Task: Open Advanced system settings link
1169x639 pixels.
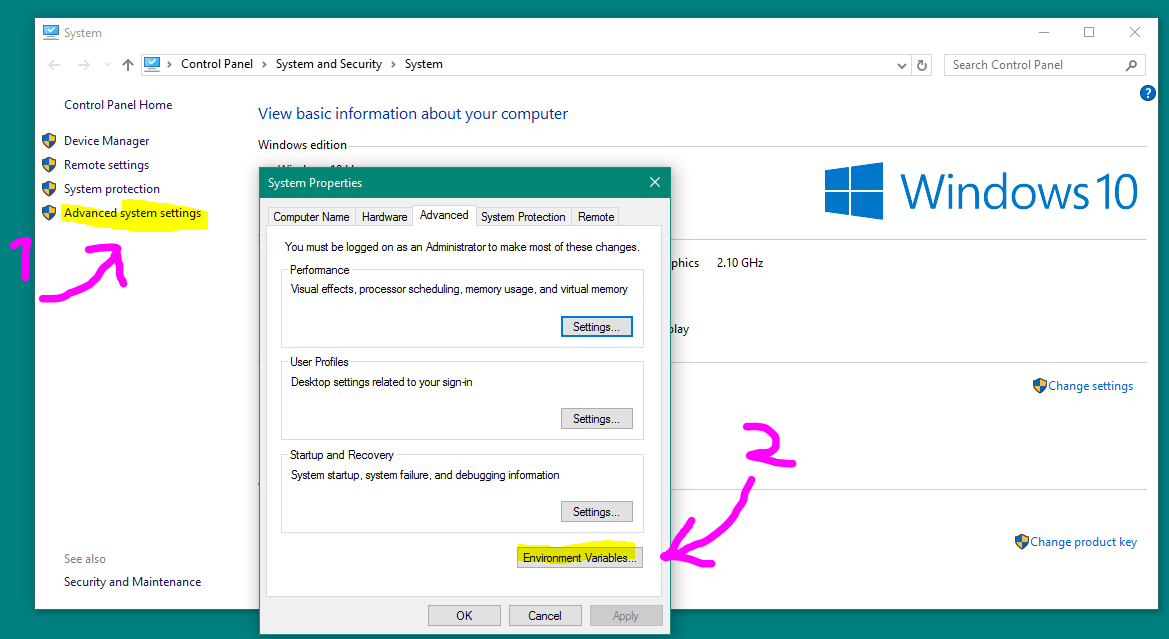Action: (x=133, y=213)
